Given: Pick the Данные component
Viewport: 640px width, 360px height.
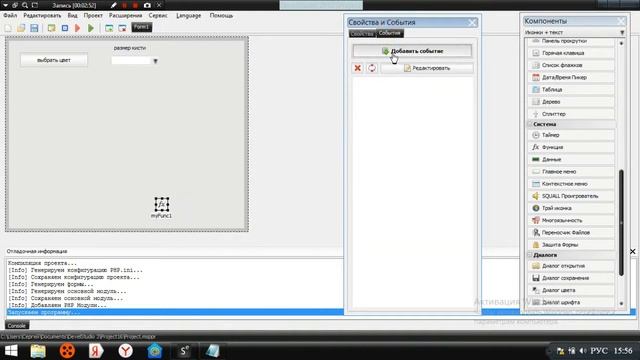Looking at the screenshot, I should [x=571, y=160].
